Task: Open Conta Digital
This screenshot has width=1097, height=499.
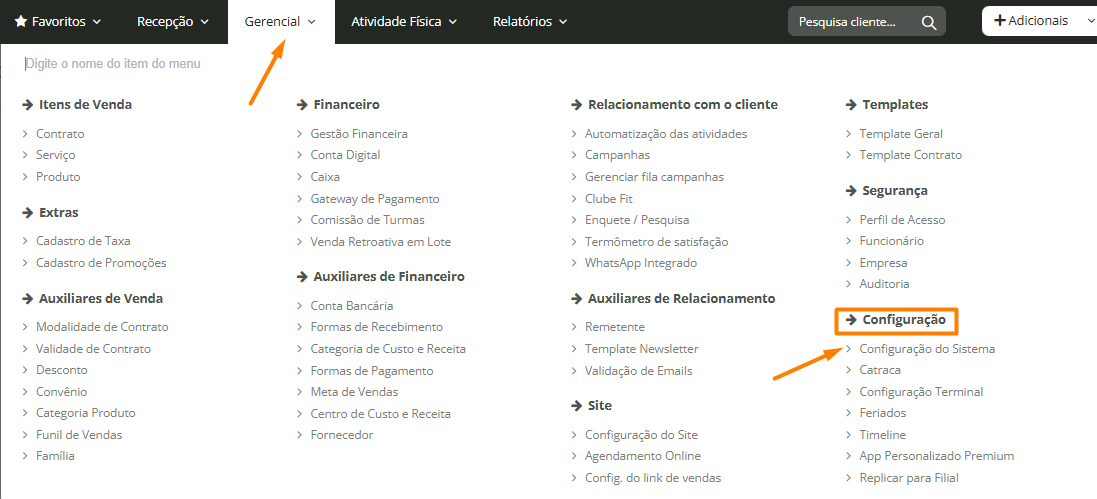Action: pos(346,155)
